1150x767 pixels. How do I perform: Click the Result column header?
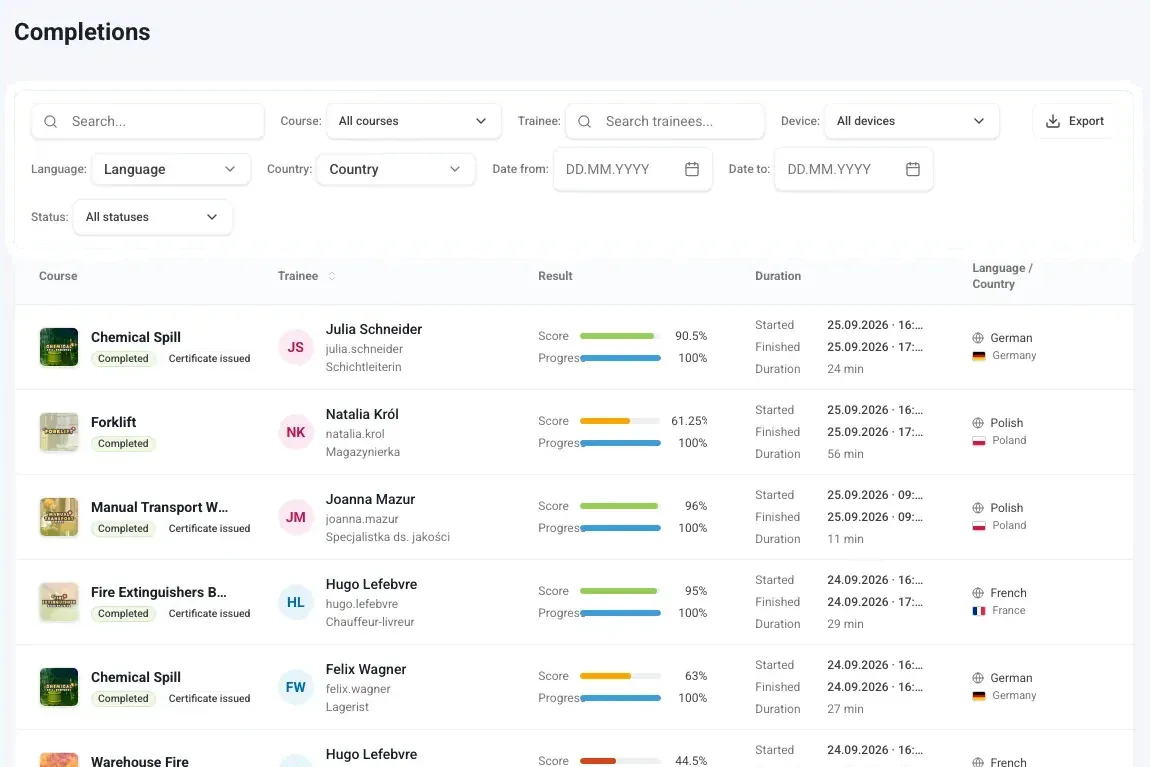[555, 276]
